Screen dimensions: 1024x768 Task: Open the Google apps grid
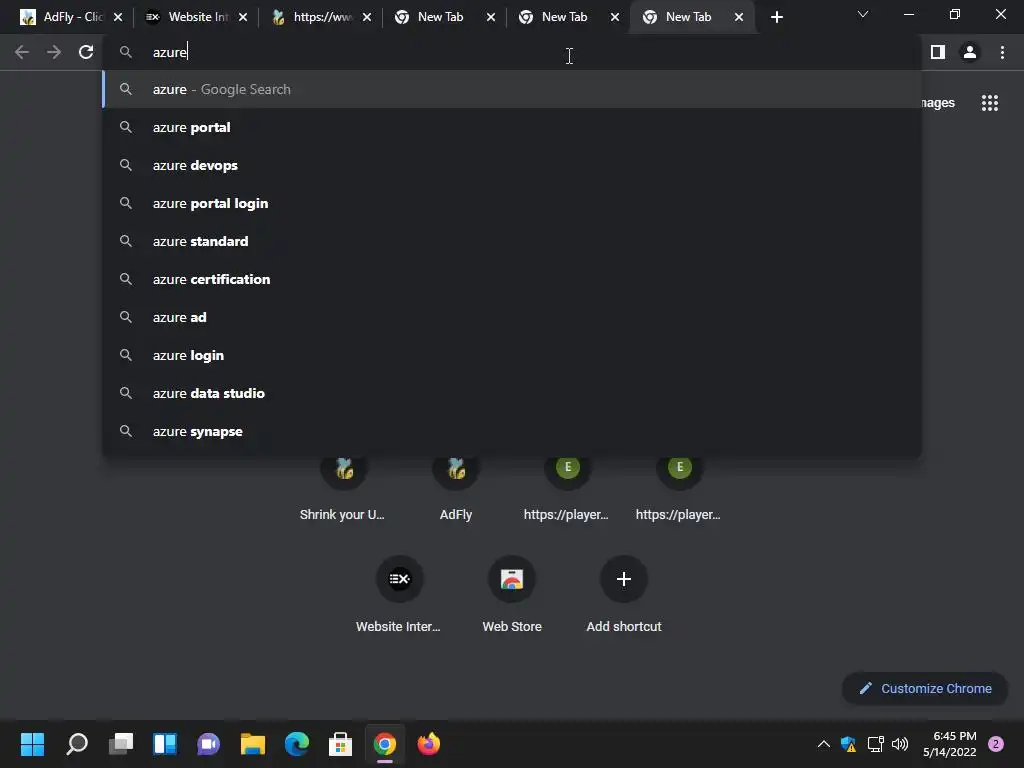click(990, 103)
